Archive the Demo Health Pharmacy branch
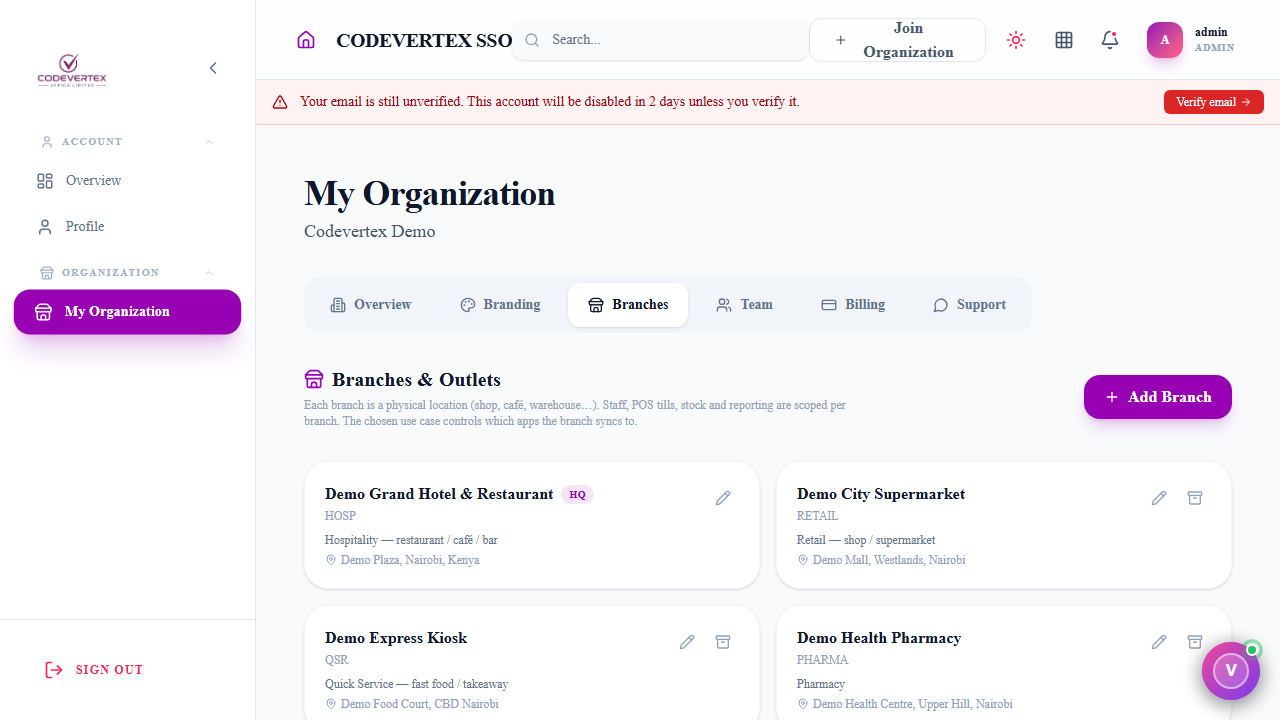Screen dimensions: 1280x720 (x=1195, y=642)
